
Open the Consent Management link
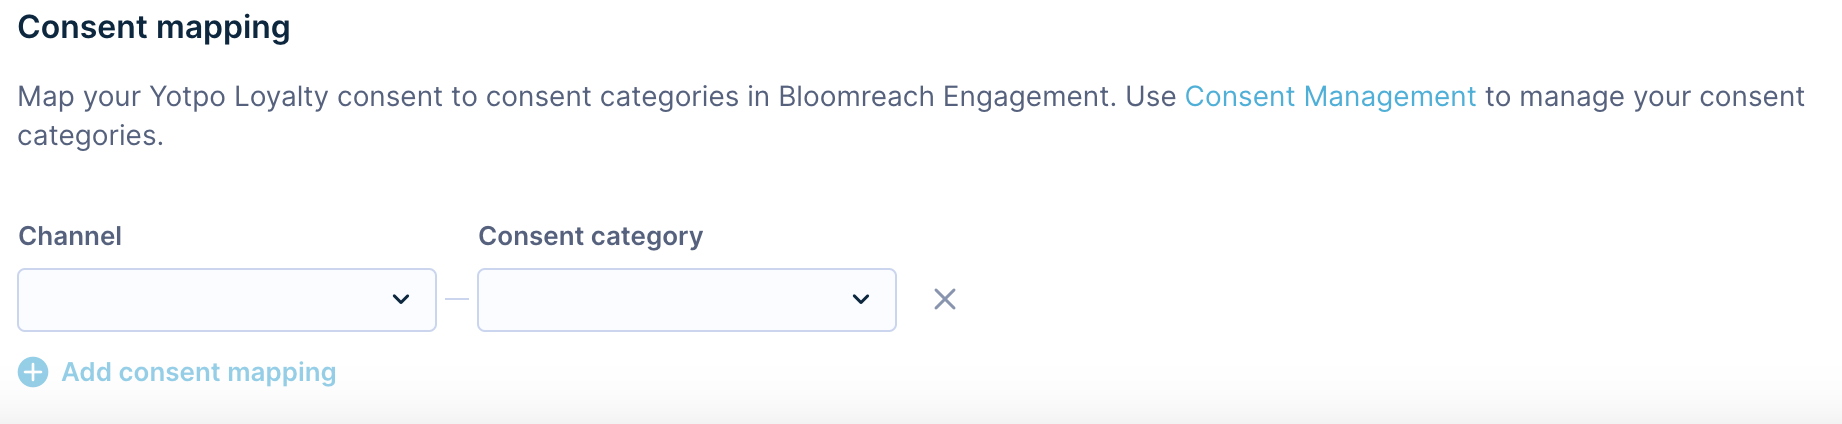(x=1330, y=97)
